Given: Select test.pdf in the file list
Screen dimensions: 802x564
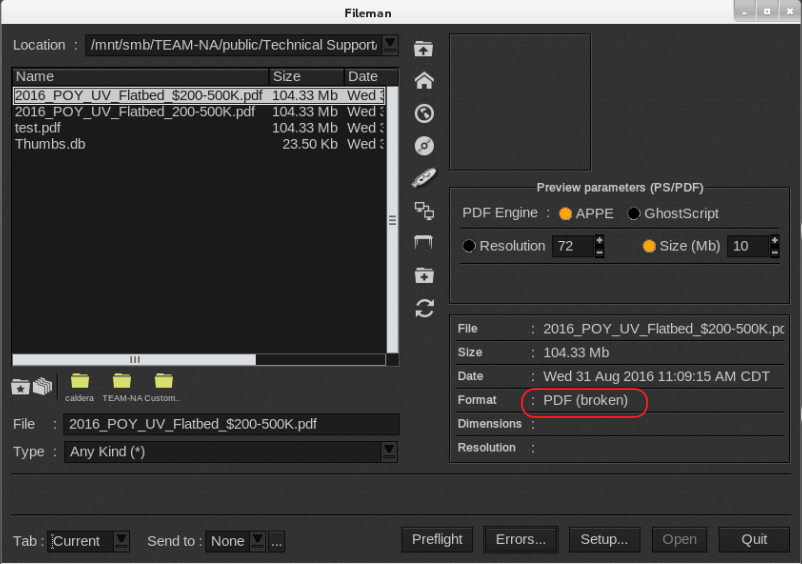Looking at the screenshot, I should (38, 128).
